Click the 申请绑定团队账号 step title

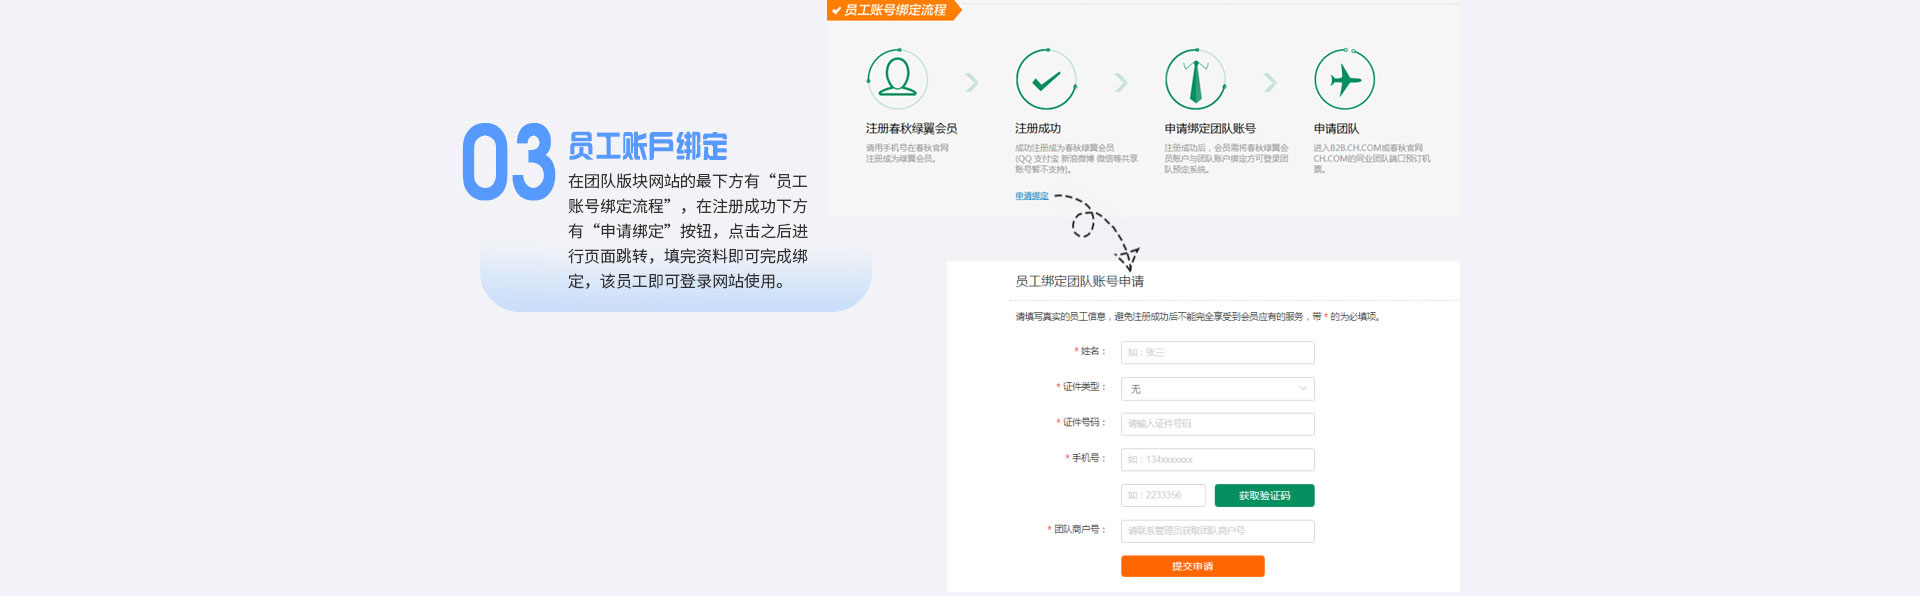click(1209, 129)
